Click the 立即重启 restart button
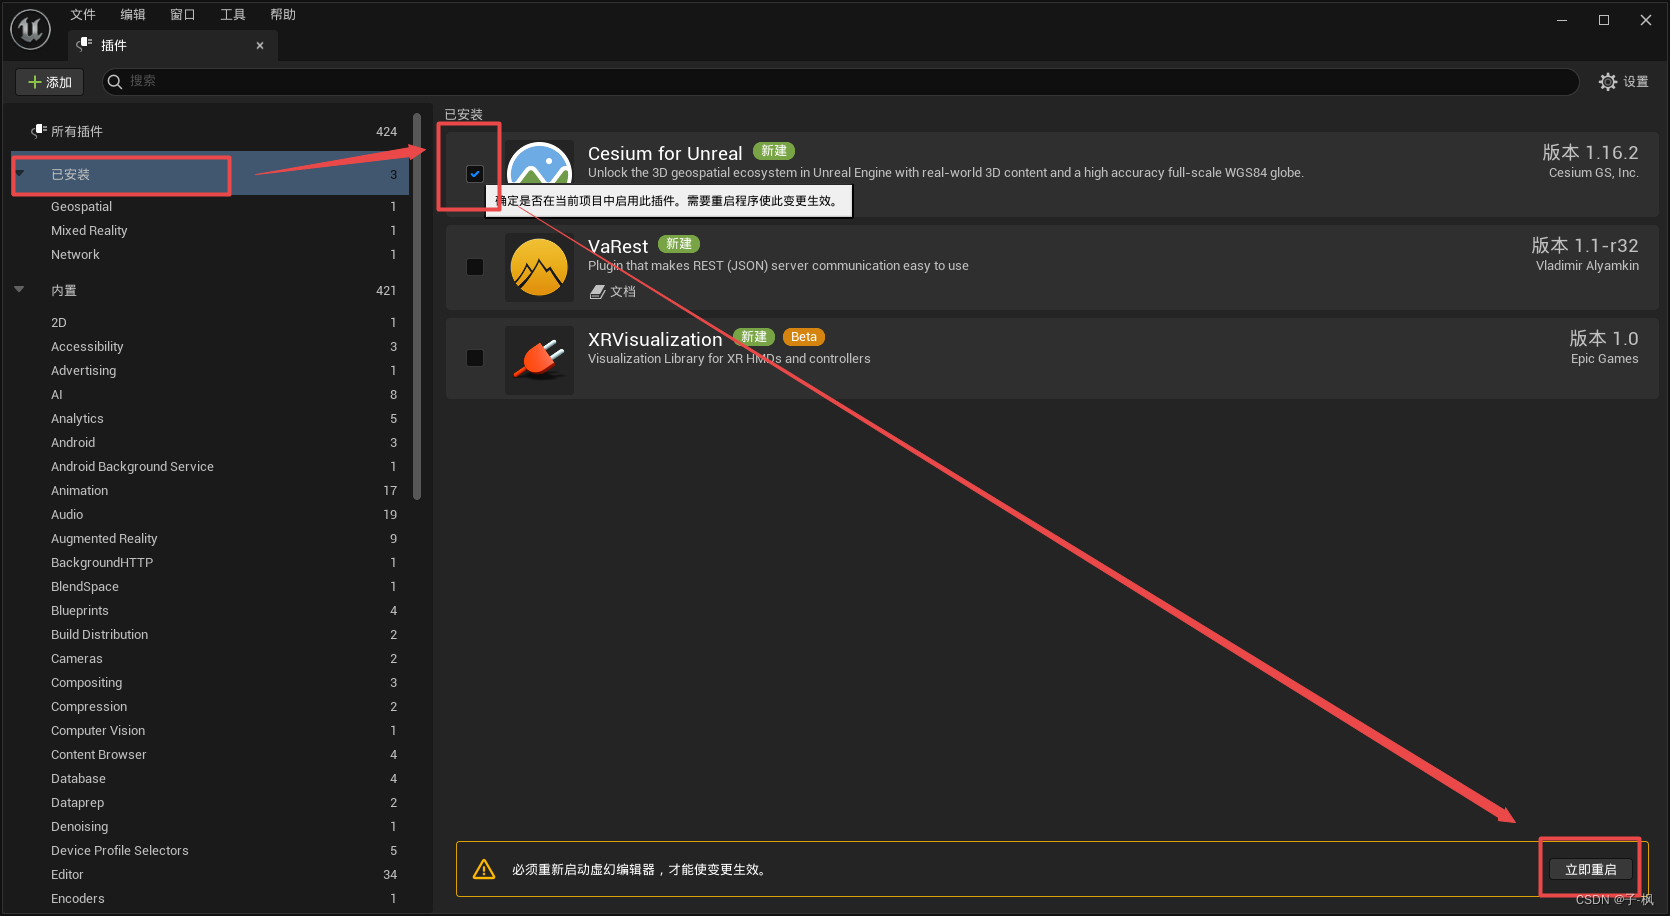 [1591, 869]
